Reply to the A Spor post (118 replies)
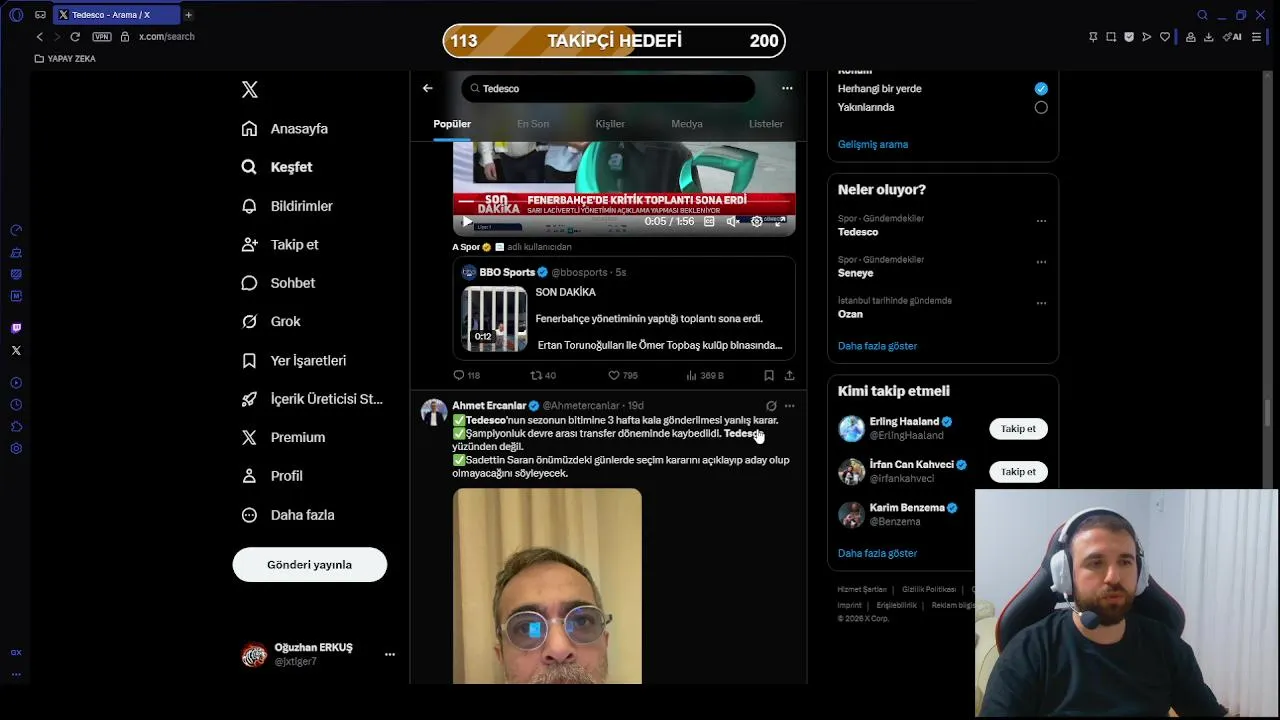Viewport: 1280px width, 720px height. 467,375
